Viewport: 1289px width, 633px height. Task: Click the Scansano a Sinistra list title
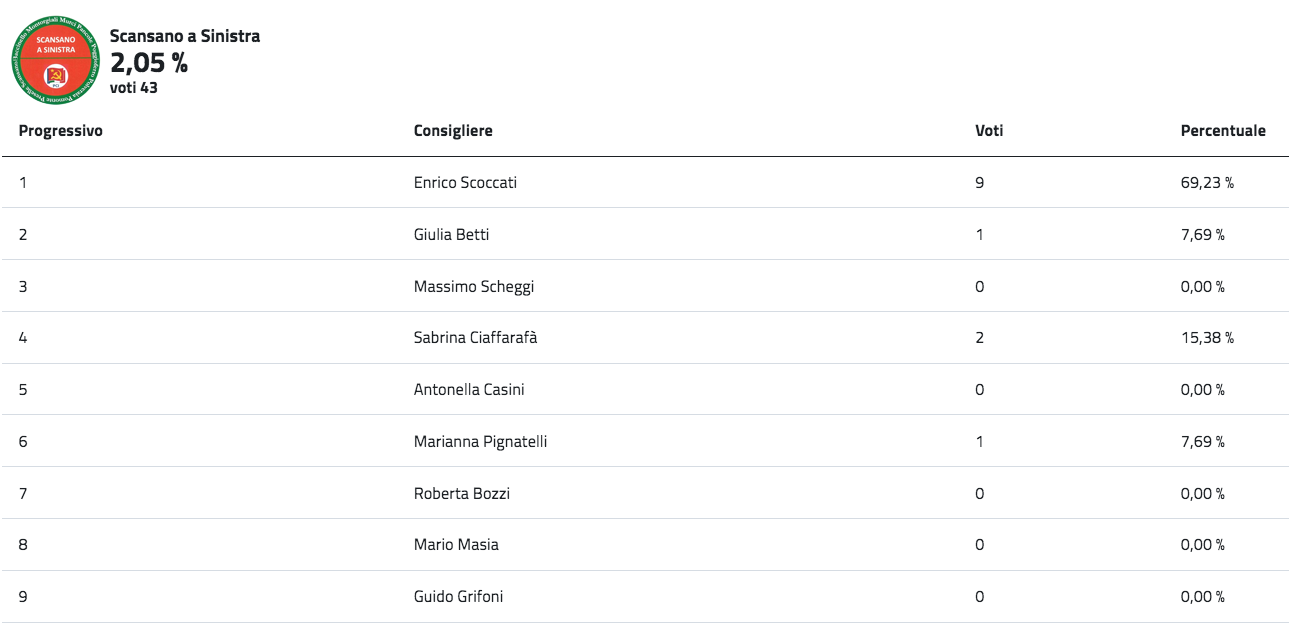[185, 36]
